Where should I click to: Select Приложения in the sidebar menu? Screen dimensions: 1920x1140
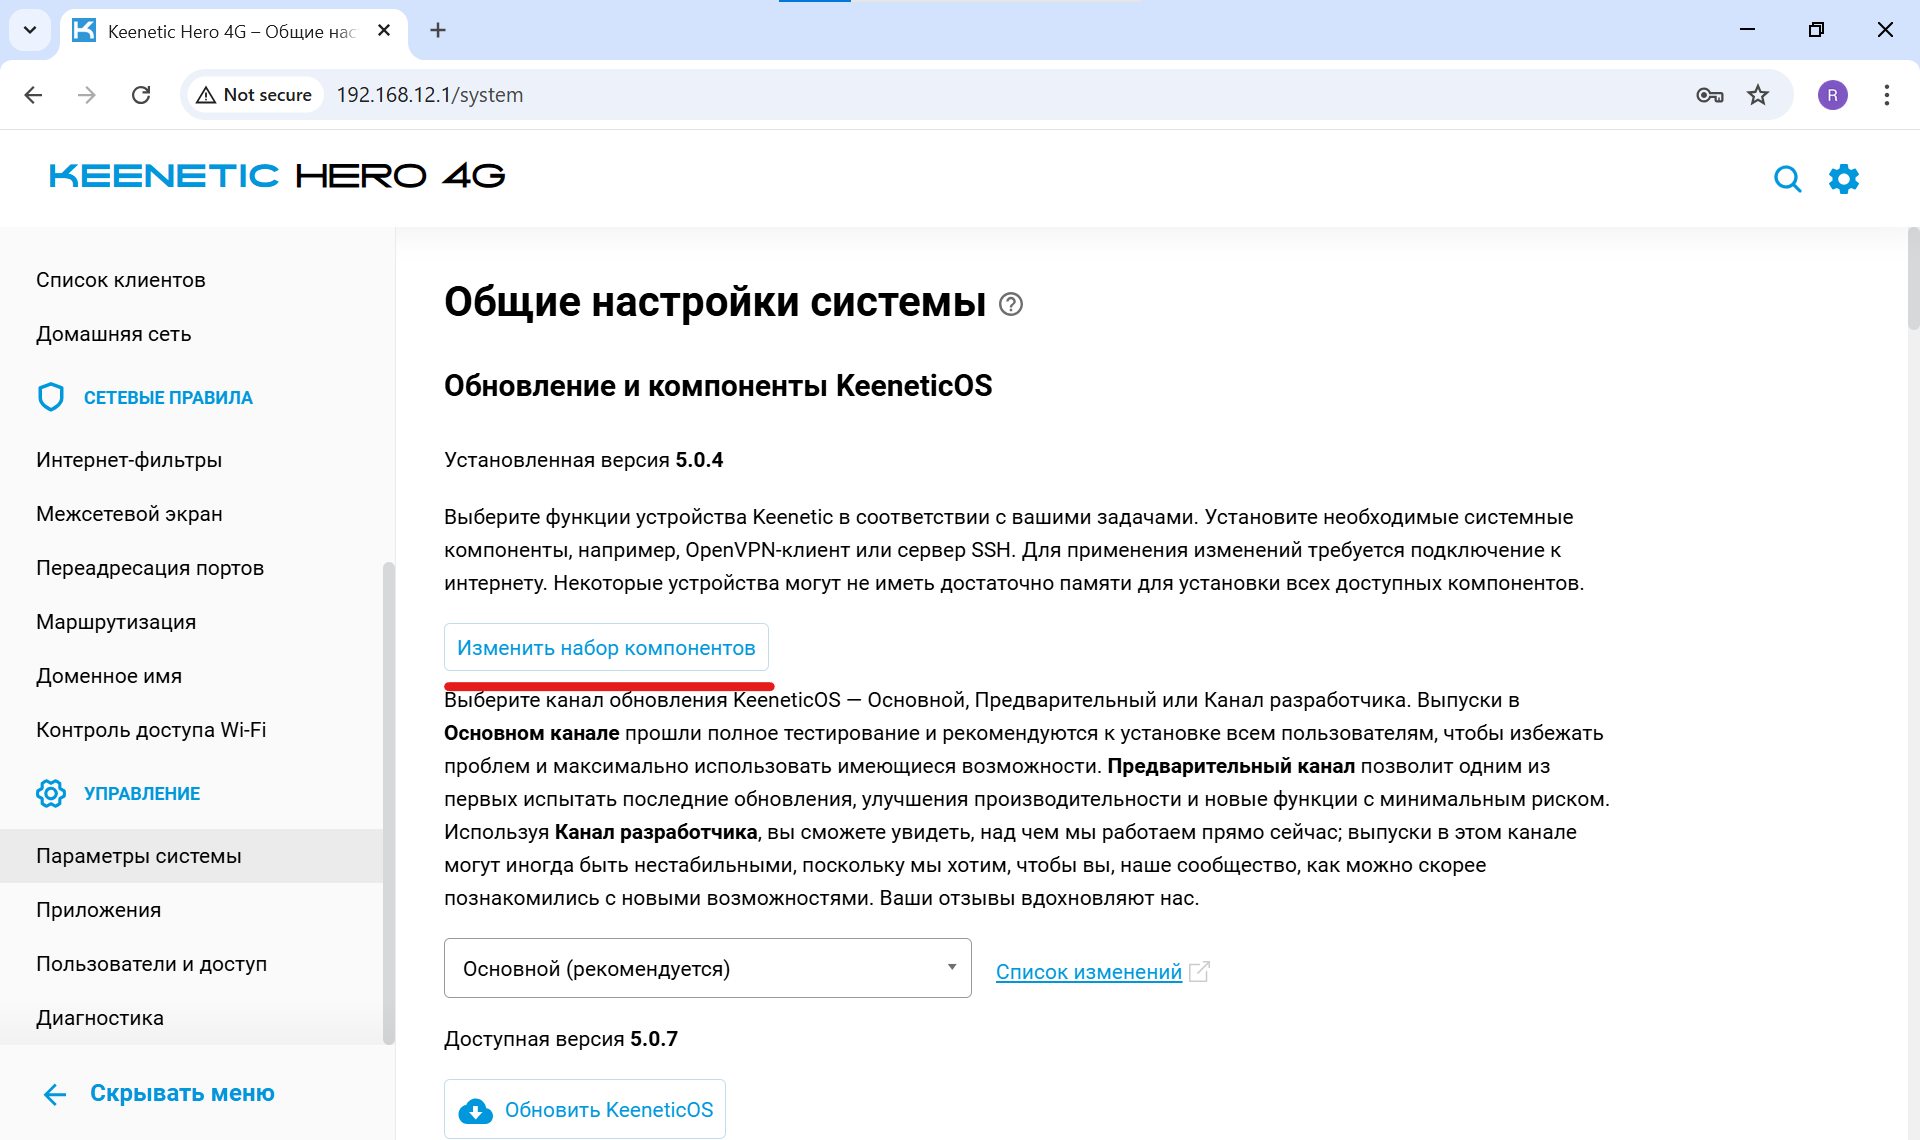[99, 909]
